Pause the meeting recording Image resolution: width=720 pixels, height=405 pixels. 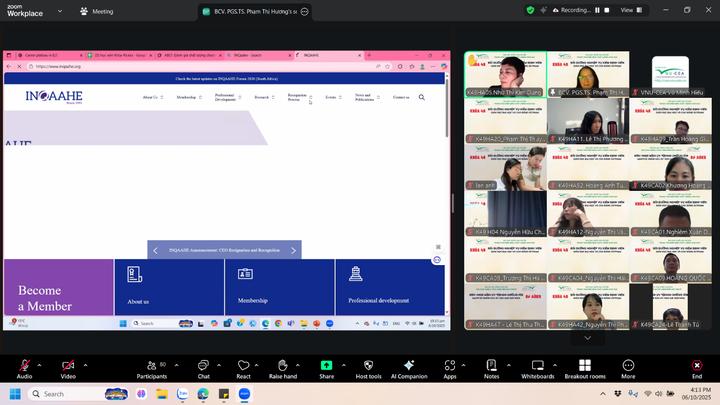click(x=597, y=10)
